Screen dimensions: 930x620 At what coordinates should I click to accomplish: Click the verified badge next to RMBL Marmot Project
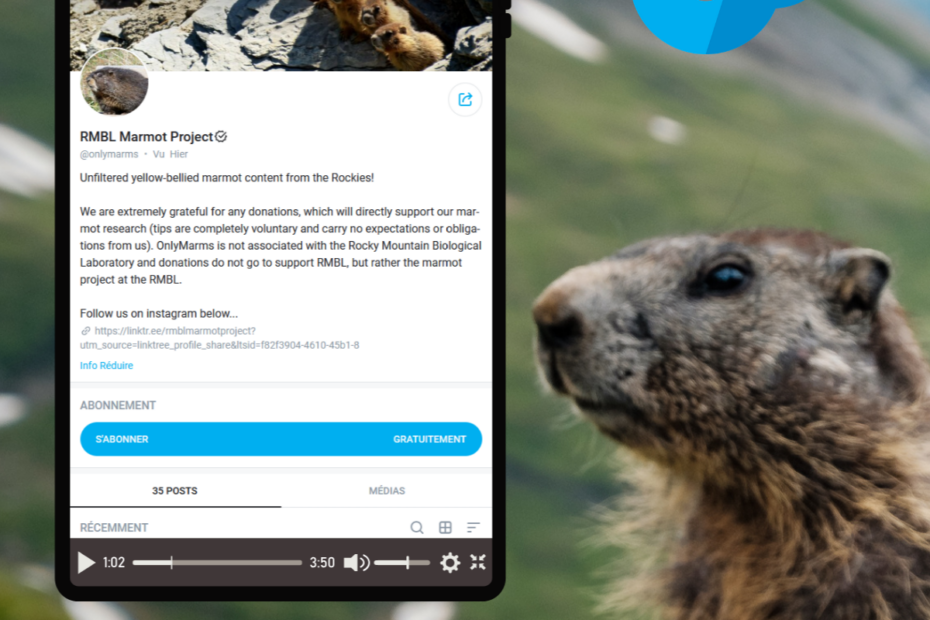pos(221,136)
